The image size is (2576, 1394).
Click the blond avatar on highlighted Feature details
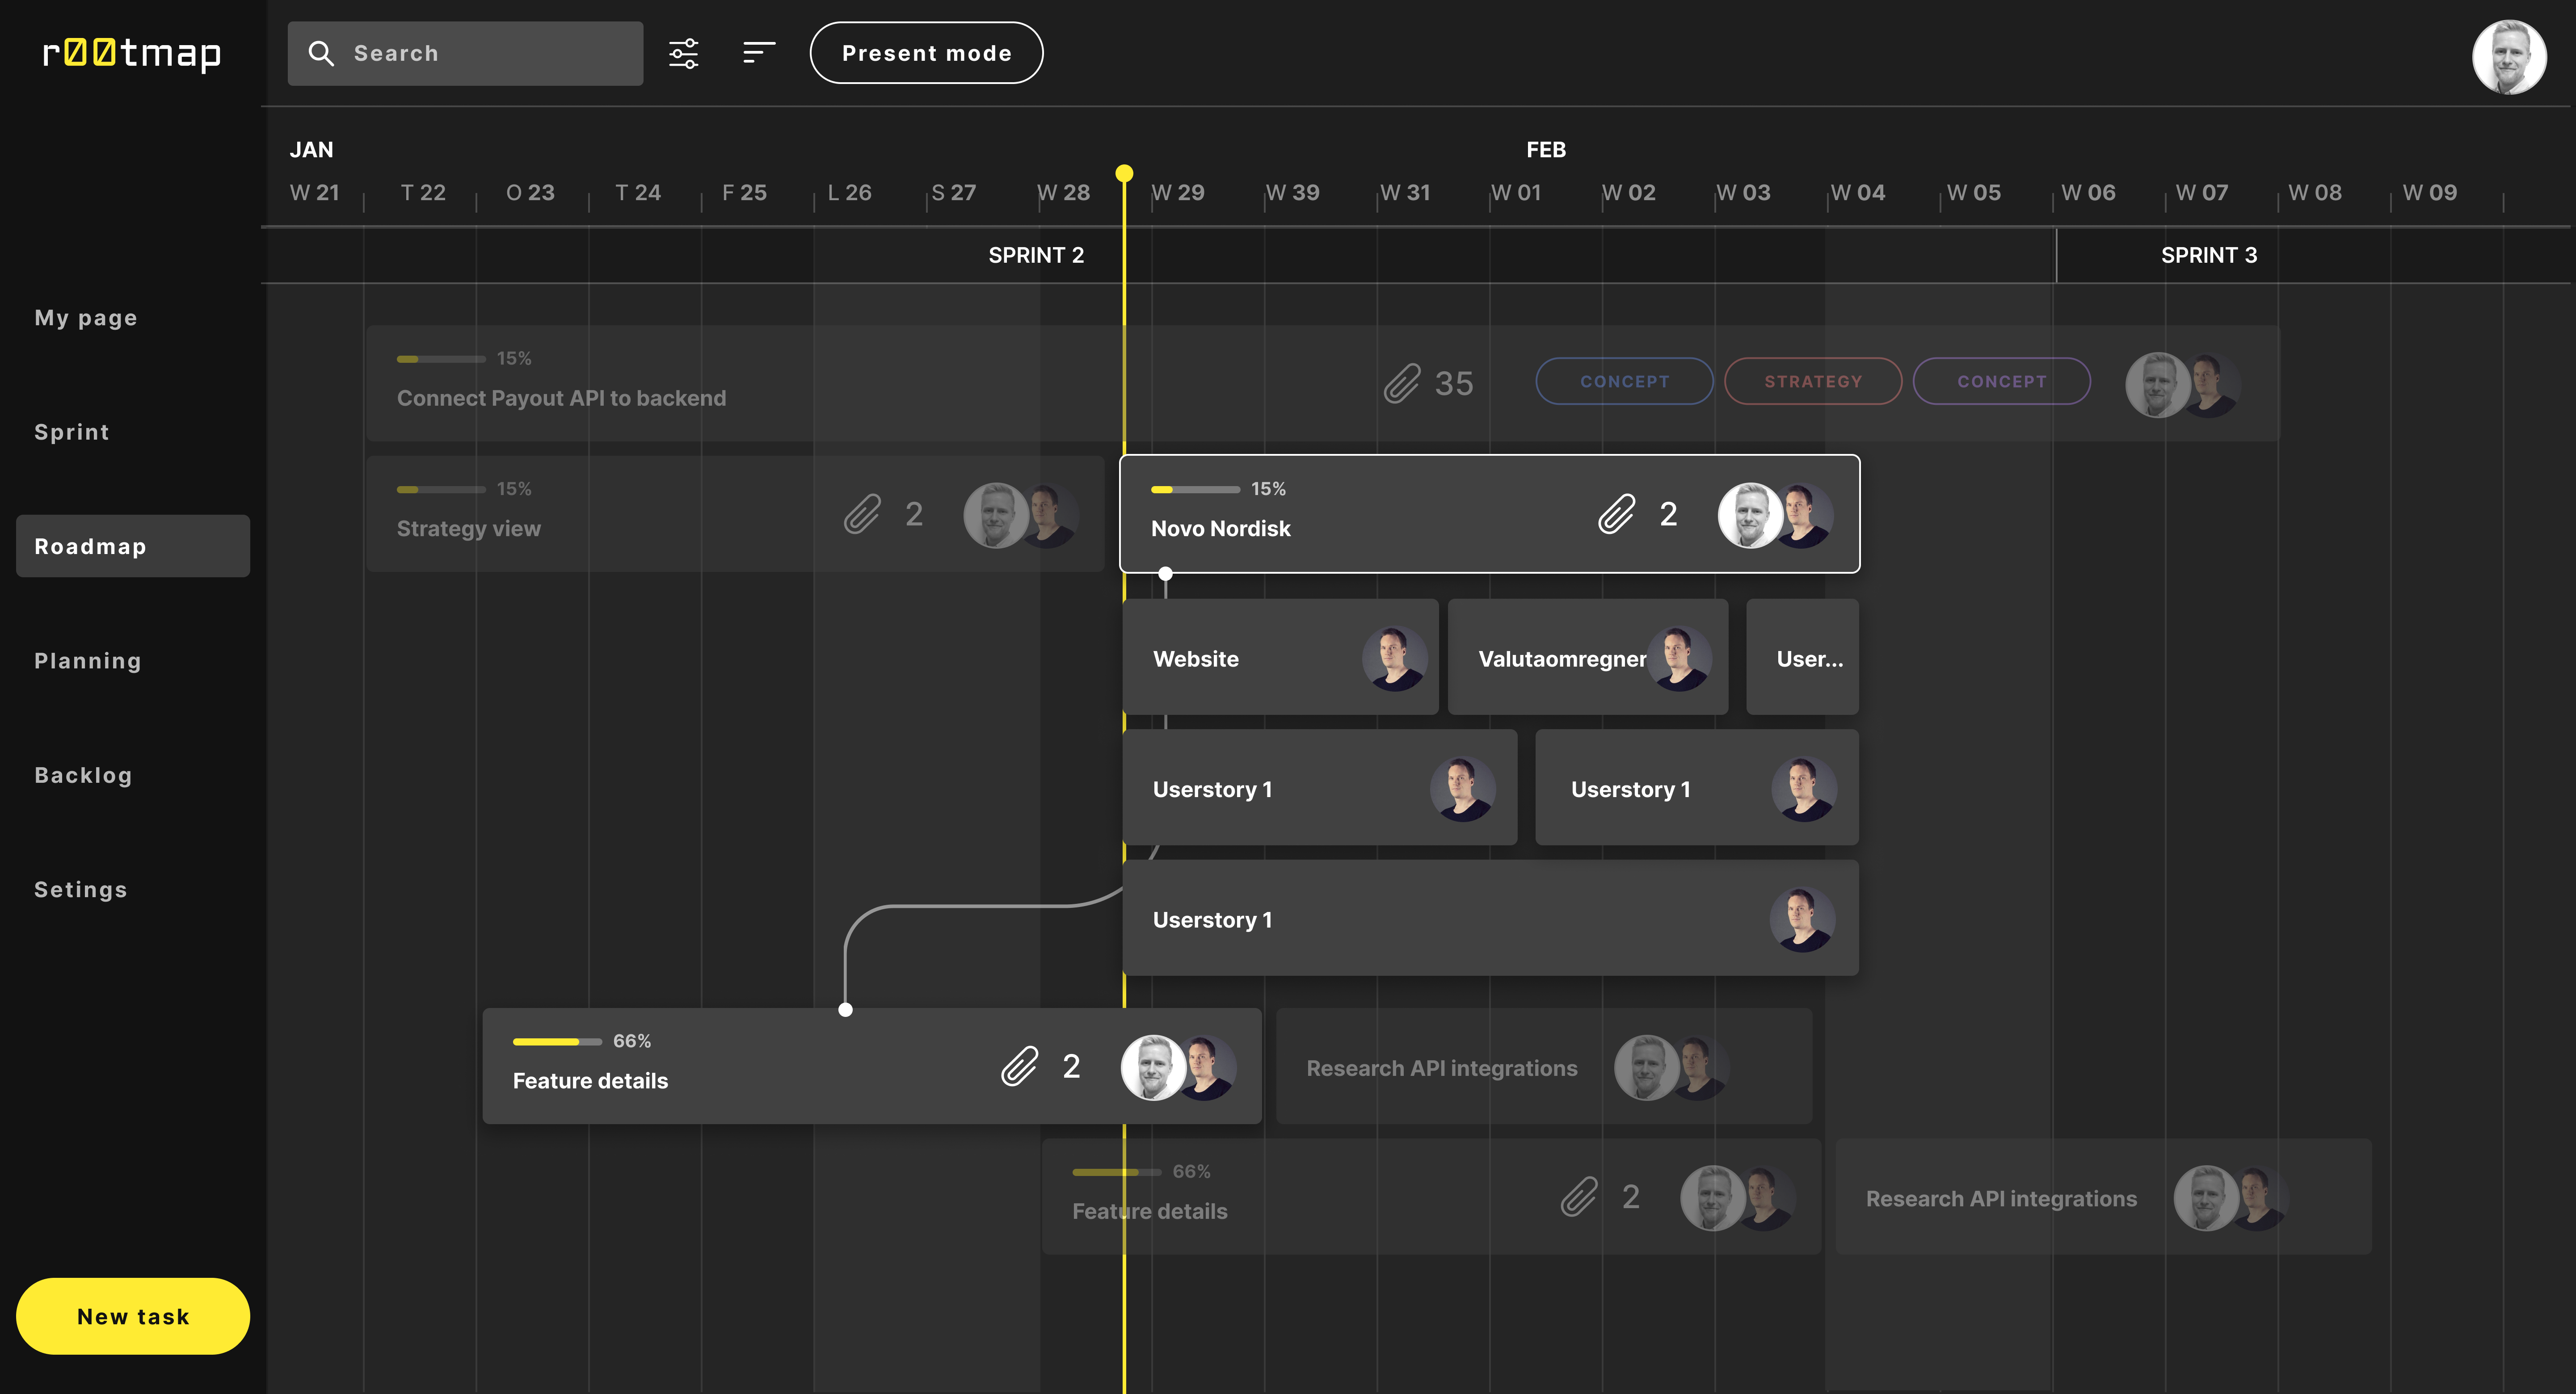tap(1153, 1067)
